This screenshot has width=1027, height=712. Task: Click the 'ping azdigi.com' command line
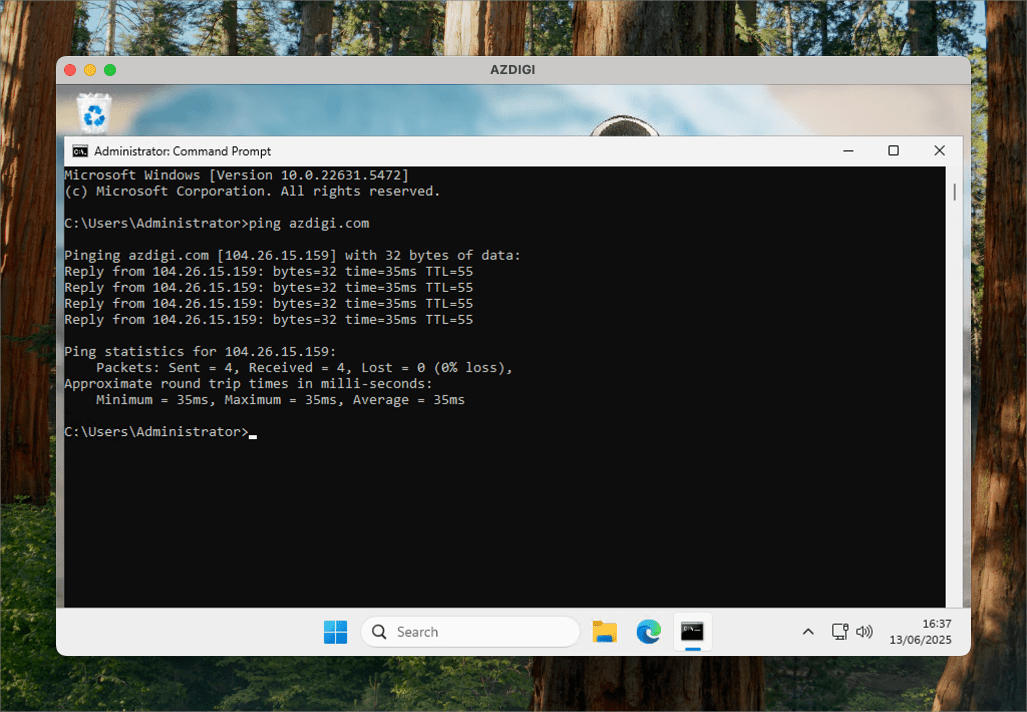coord(217,223)
